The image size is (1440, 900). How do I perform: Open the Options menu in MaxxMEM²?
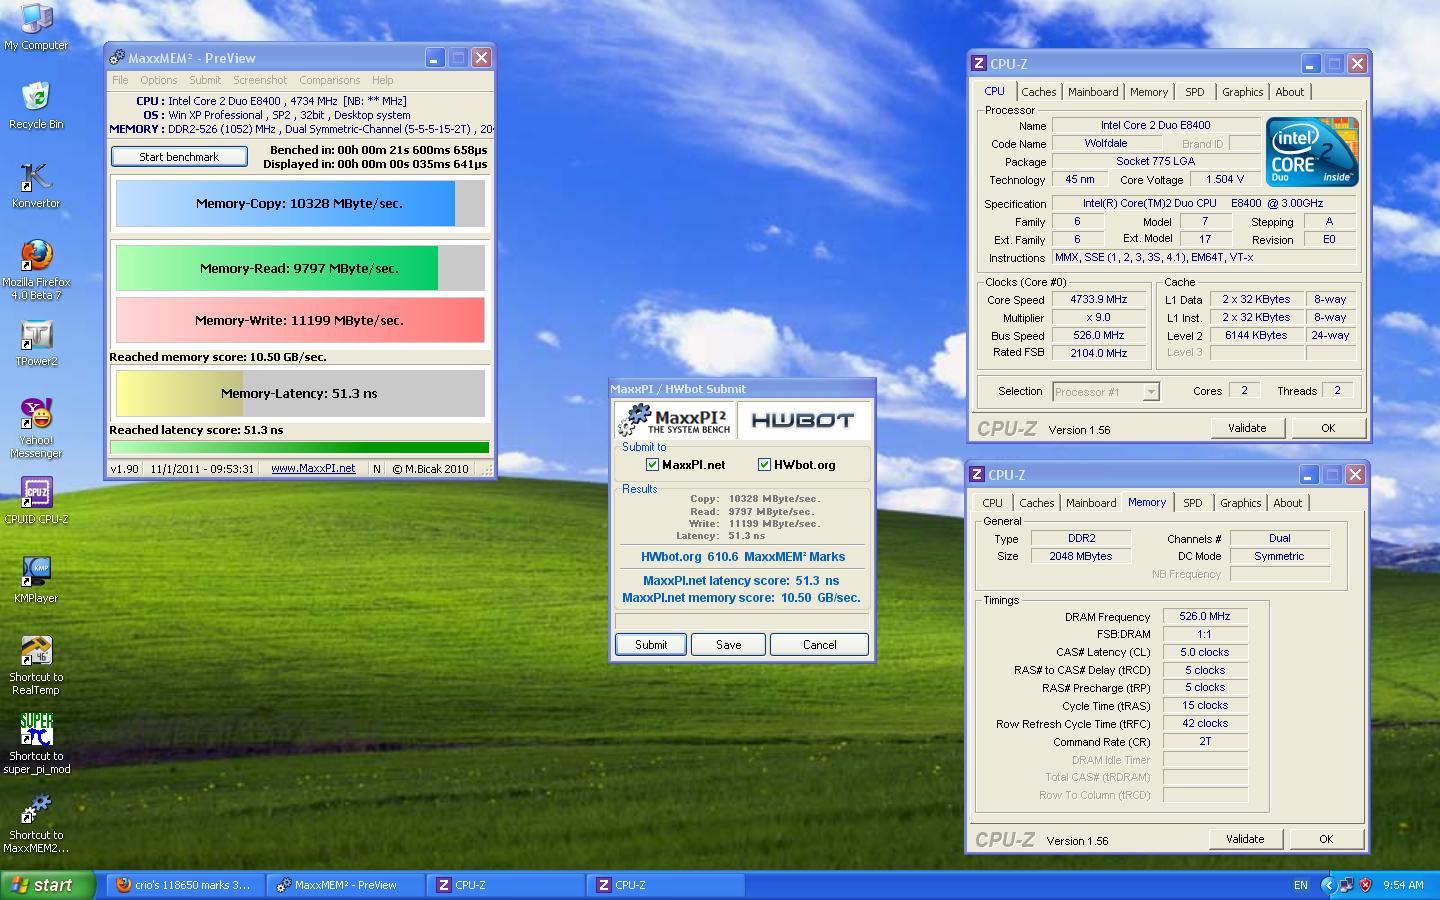(x=158, y=80)
